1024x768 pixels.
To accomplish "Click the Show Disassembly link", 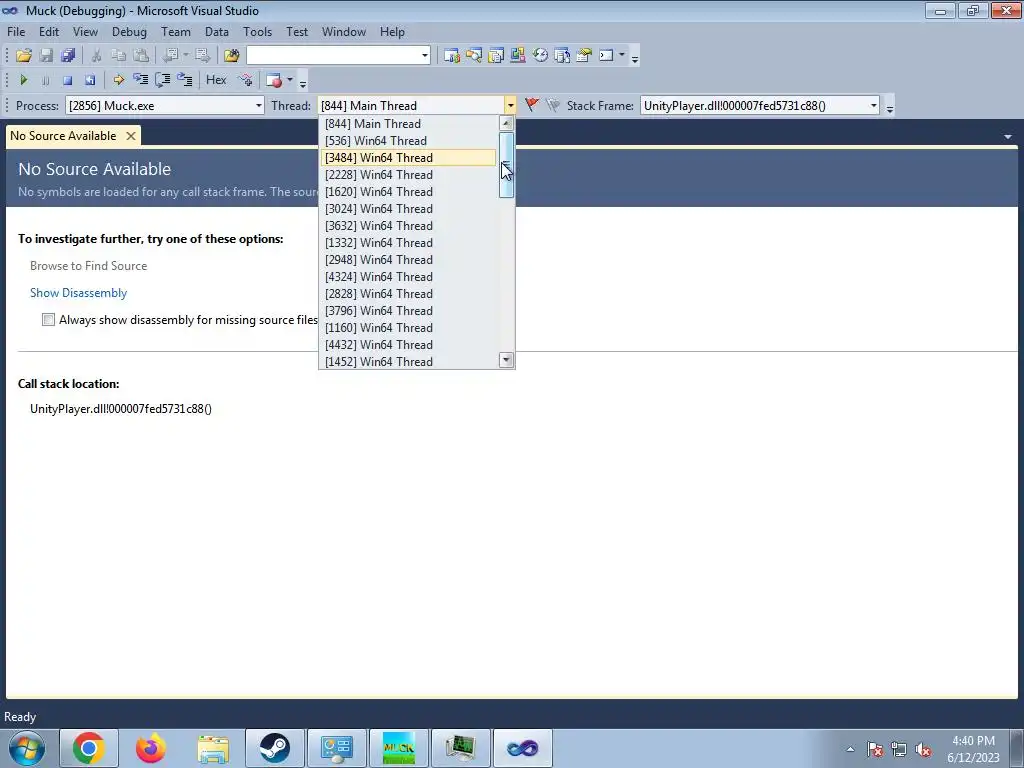I will pyautogui.click(x=78, y=293).
